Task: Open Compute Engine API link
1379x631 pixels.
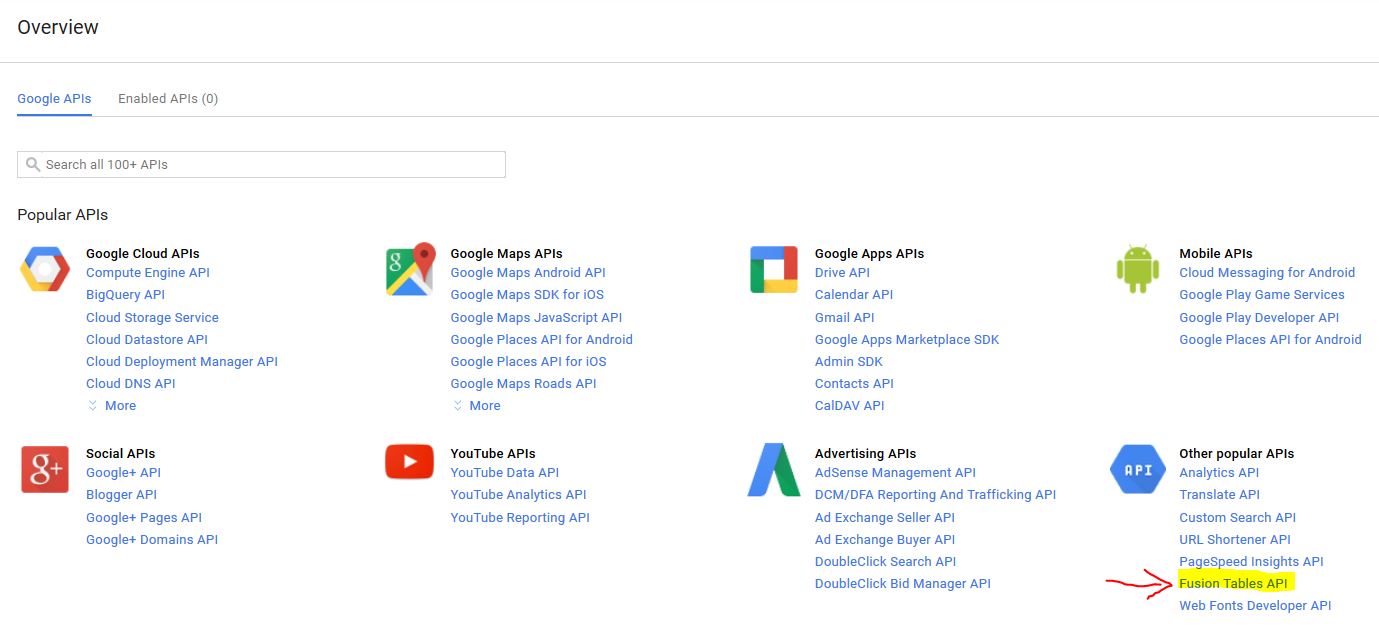Action: pyautogui.click(x=148, y=273)
